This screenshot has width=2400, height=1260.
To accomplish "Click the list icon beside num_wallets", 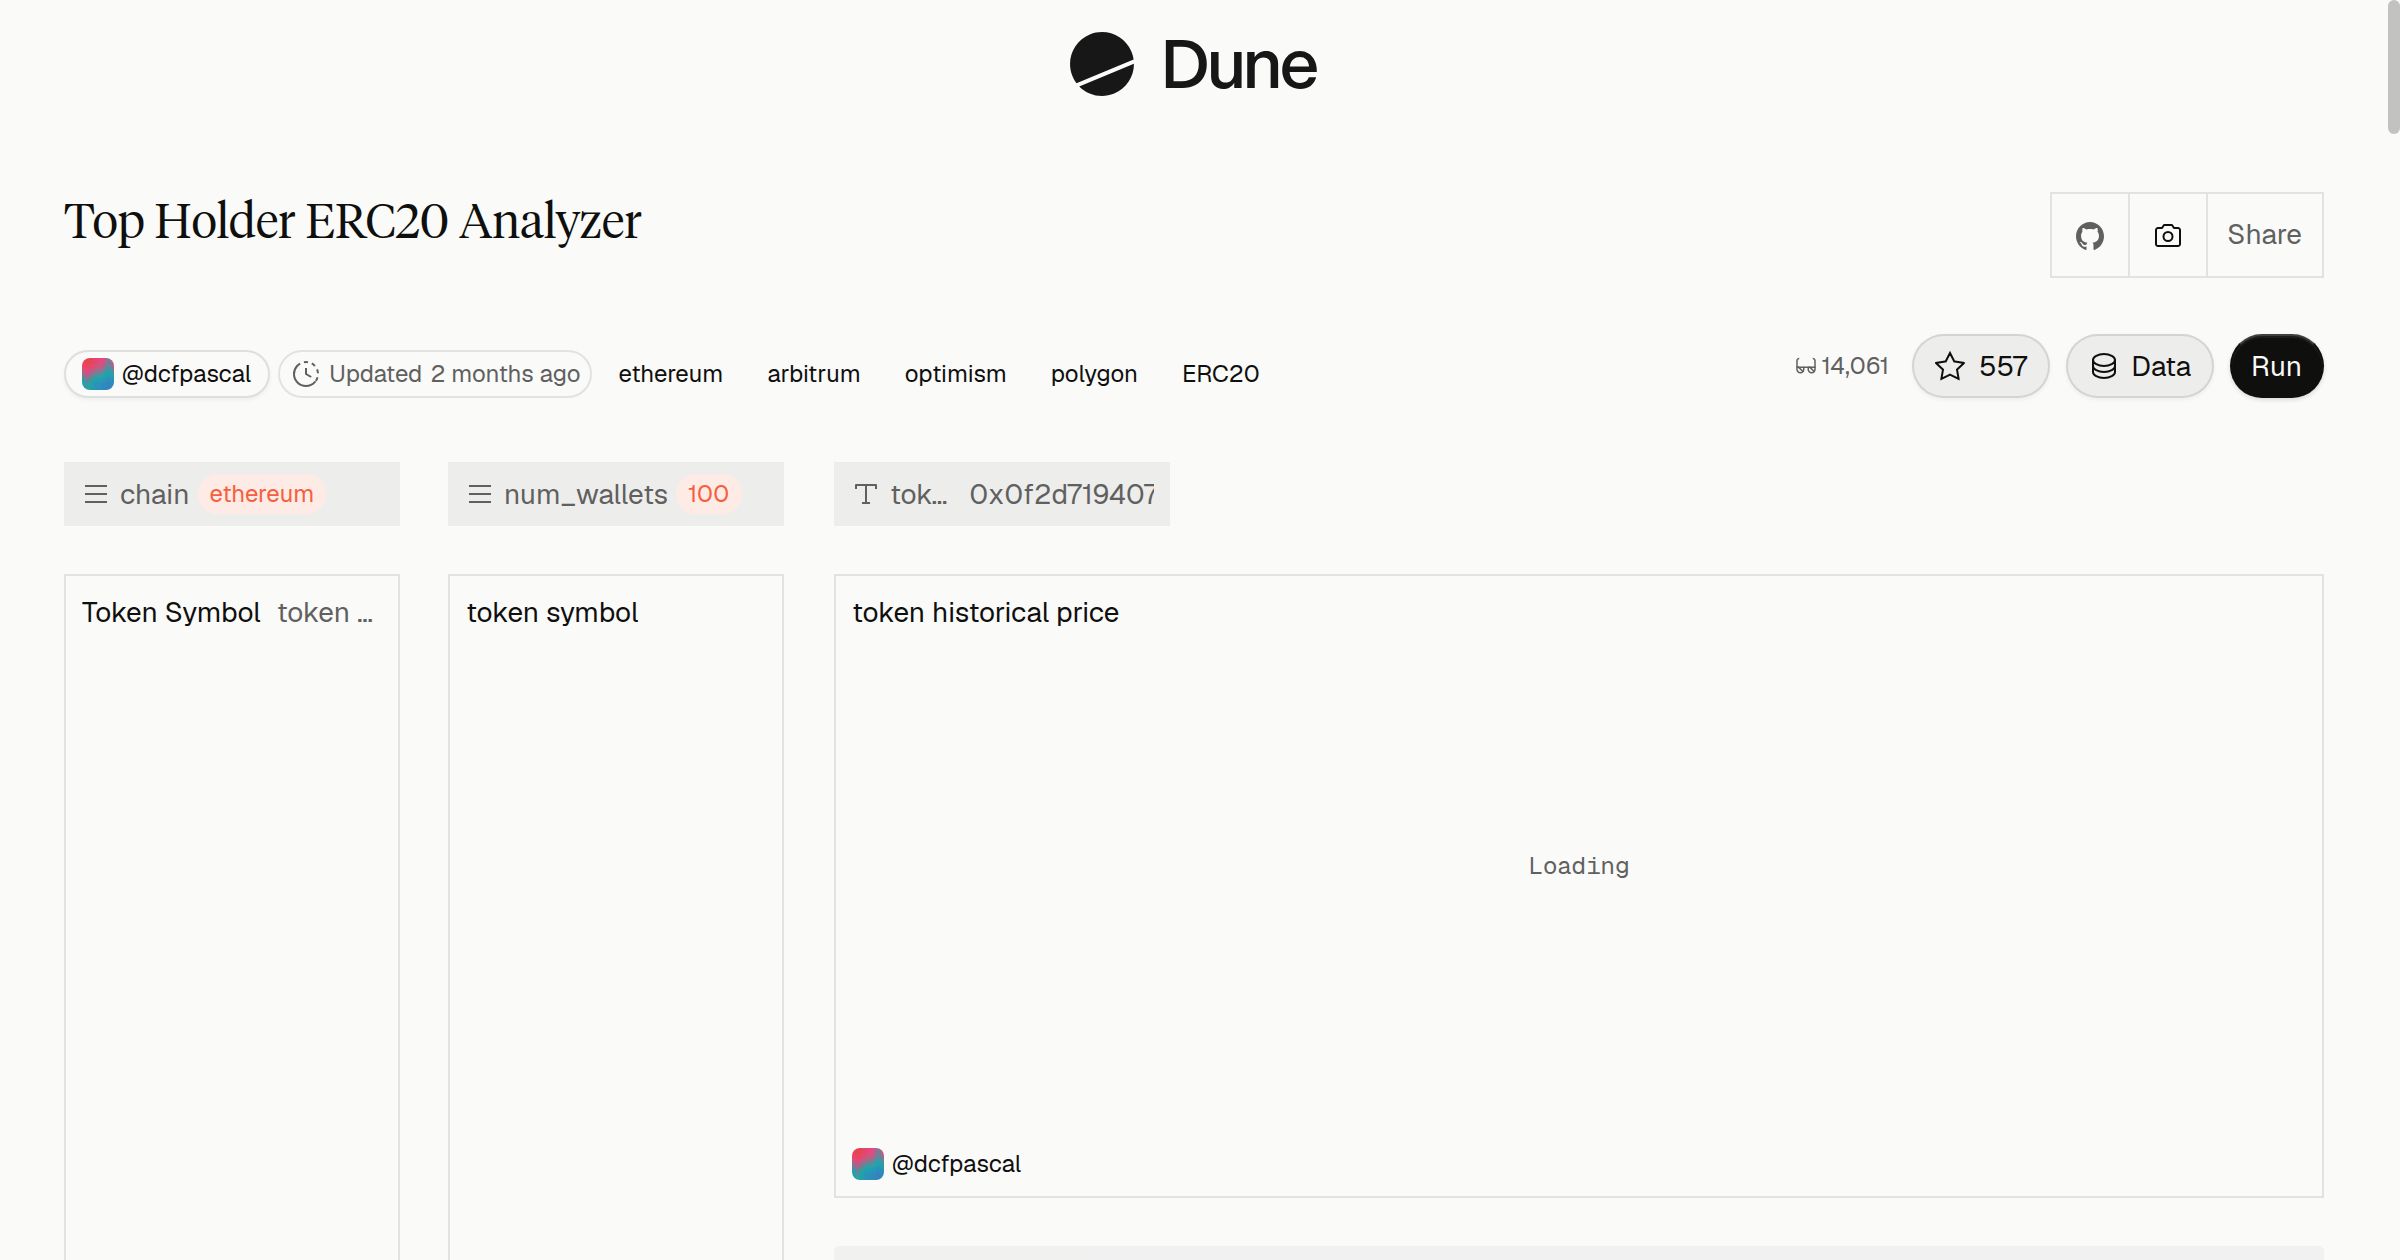I will point(480,494).
